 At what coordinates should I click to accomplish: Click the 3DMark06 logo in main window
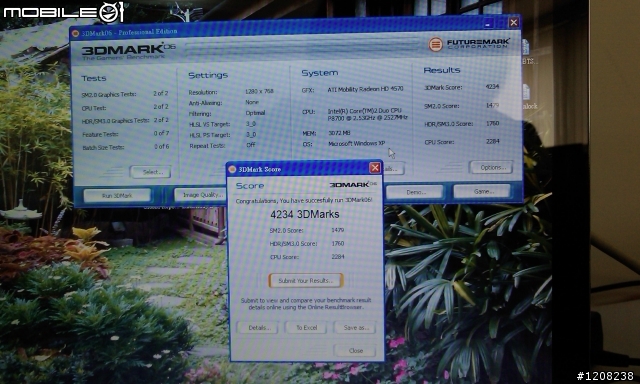pos(128,51)
